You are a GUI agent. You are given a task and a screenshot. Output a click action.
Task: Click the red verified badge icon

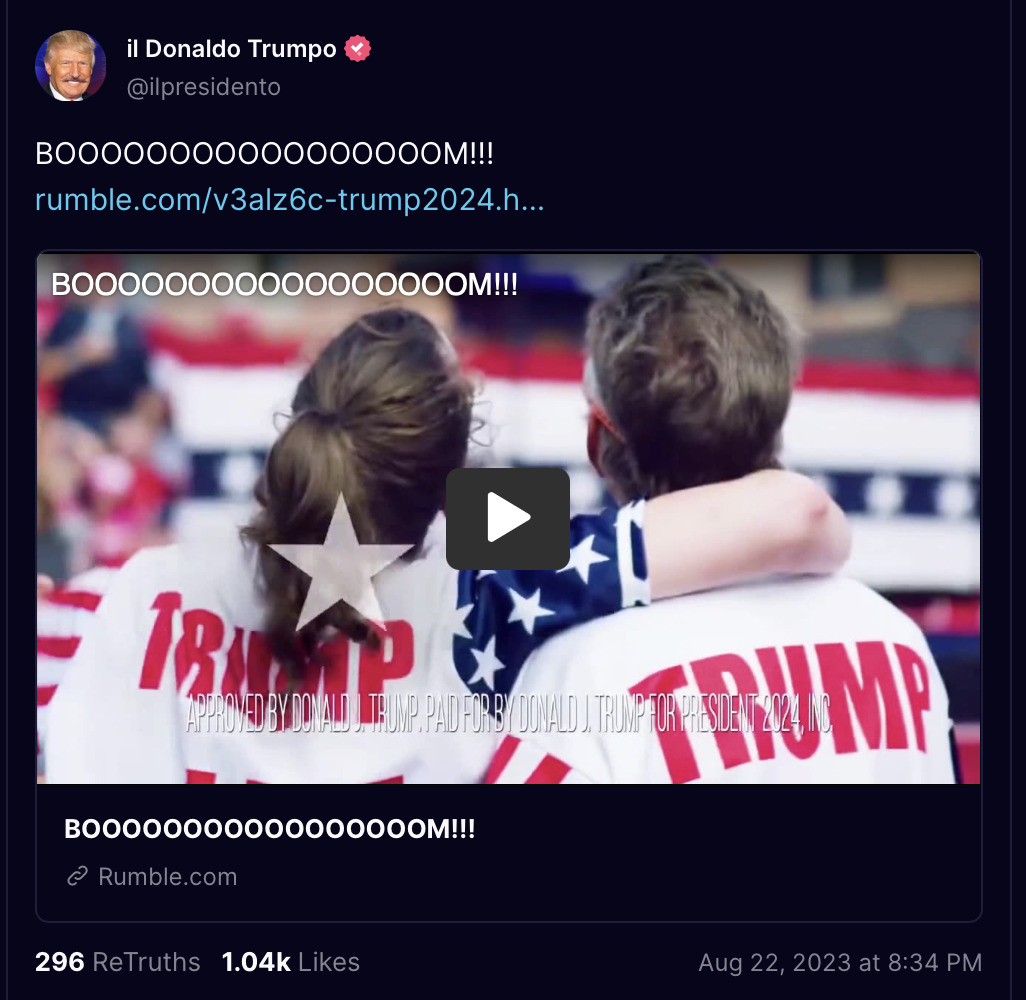(x=357, y=48)
